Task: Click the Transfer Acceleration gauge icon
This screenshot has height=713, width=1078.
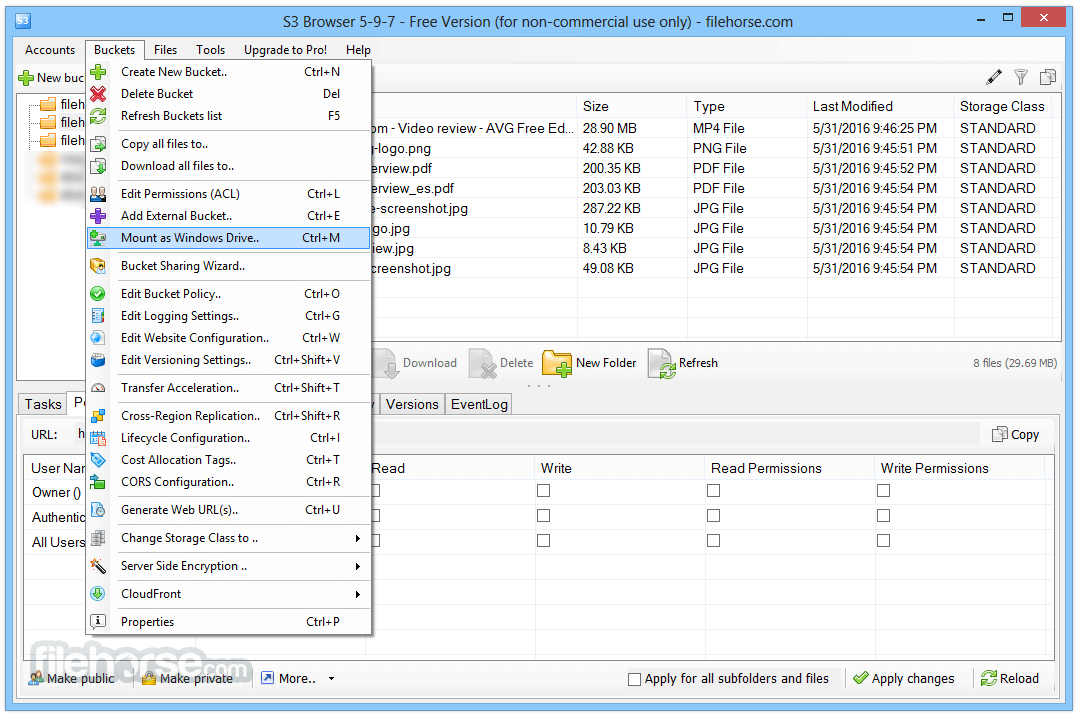Action: [98, 388]
